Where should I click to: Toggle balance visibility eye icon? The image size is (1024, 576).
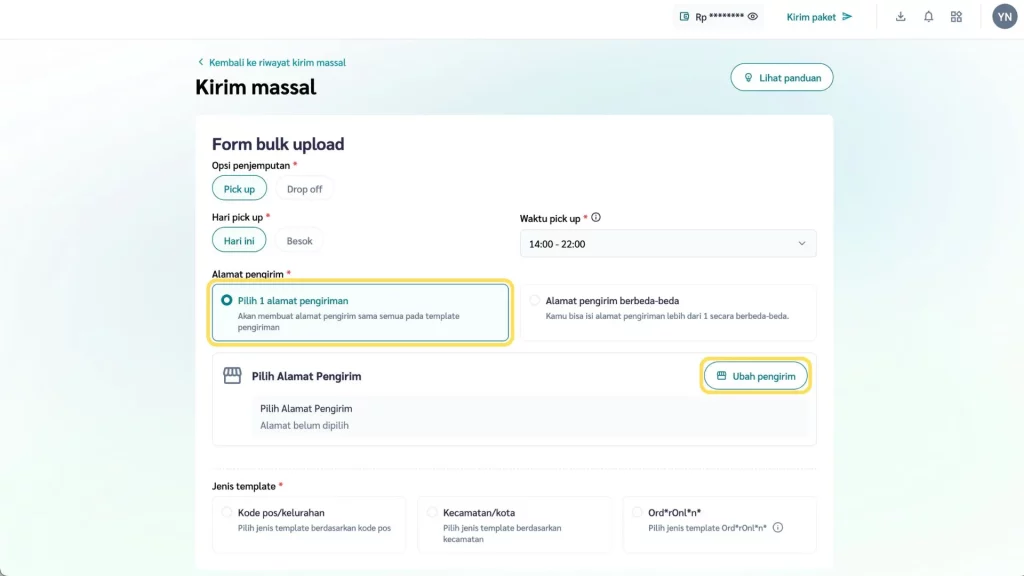click(753, 17)
